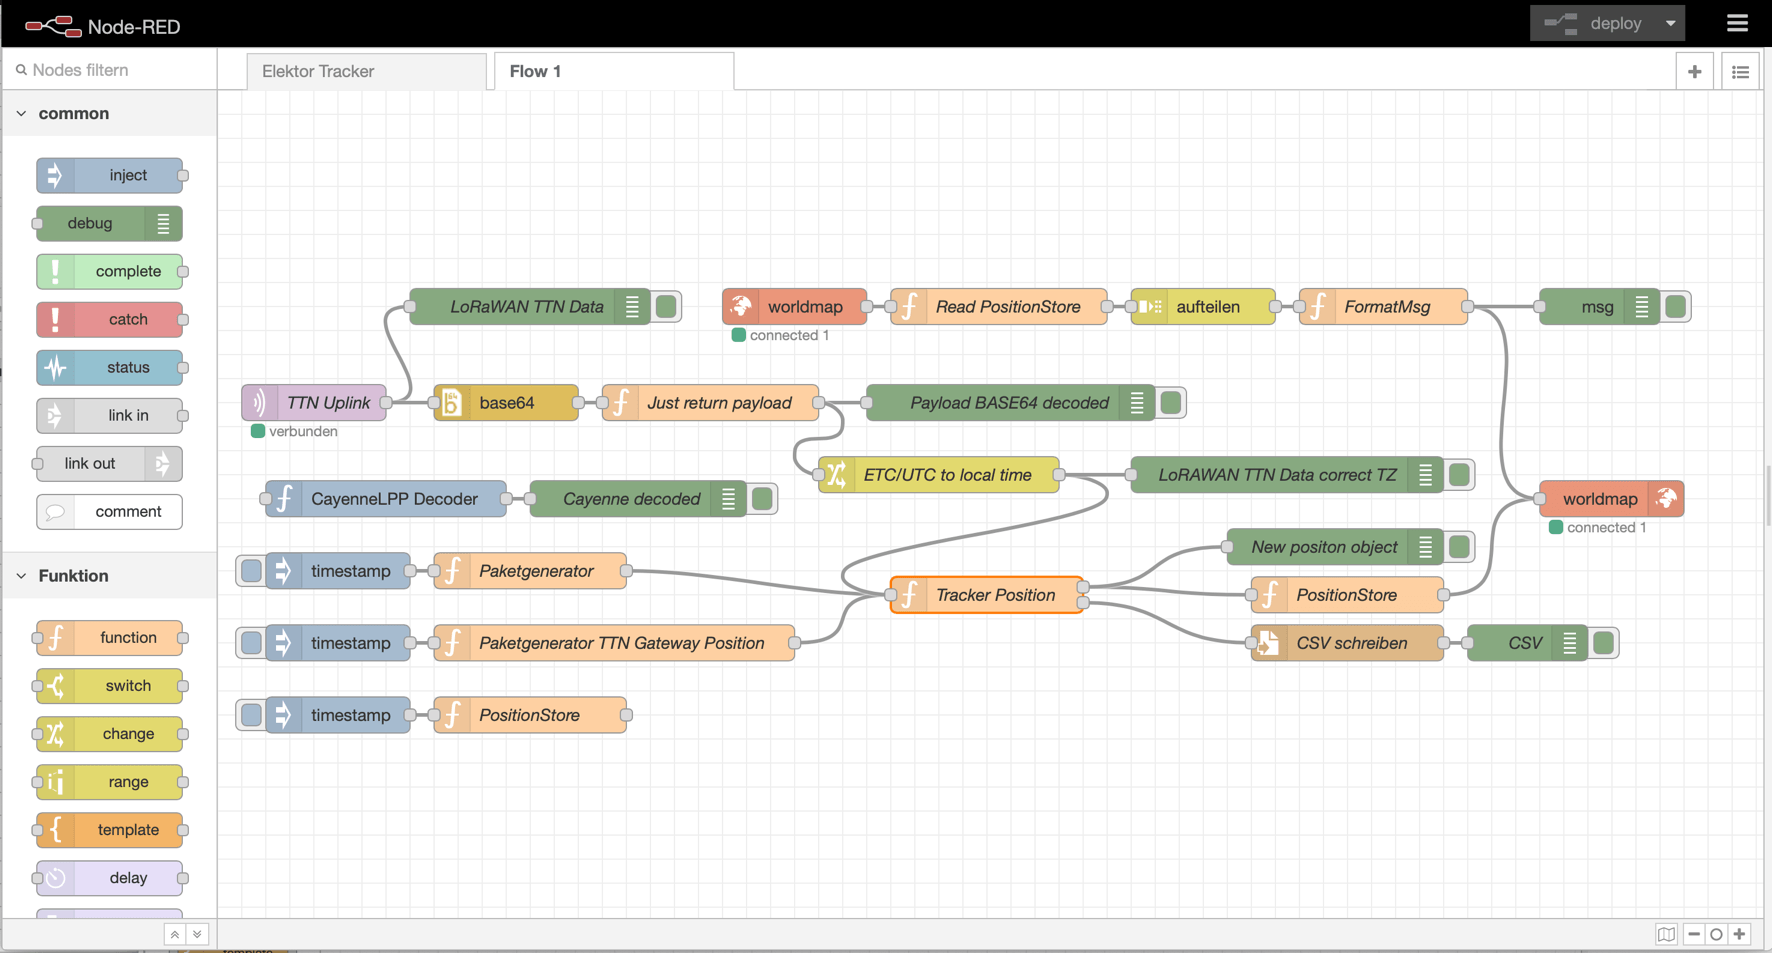Open the deploy options dropdown arrow

point(1670,23)
